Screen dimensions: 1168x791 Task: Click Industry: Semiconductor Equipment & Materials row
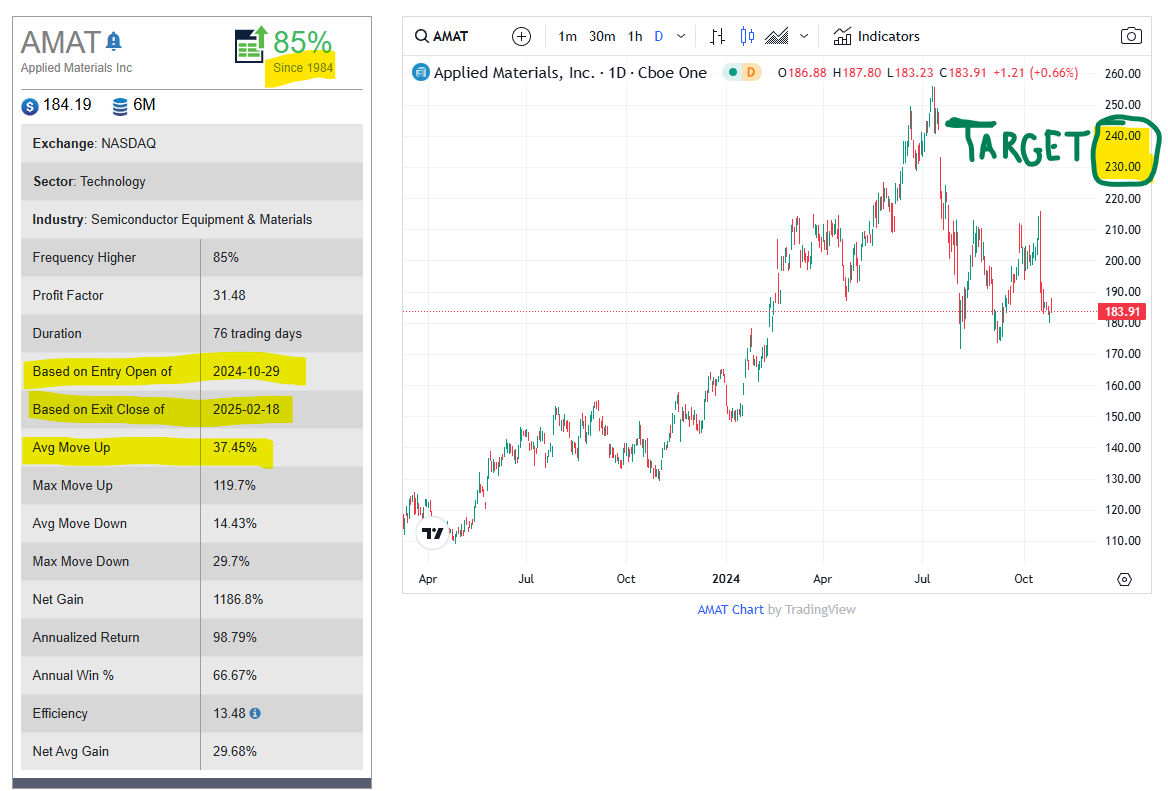pyautogui.click(x=192, y=220)
